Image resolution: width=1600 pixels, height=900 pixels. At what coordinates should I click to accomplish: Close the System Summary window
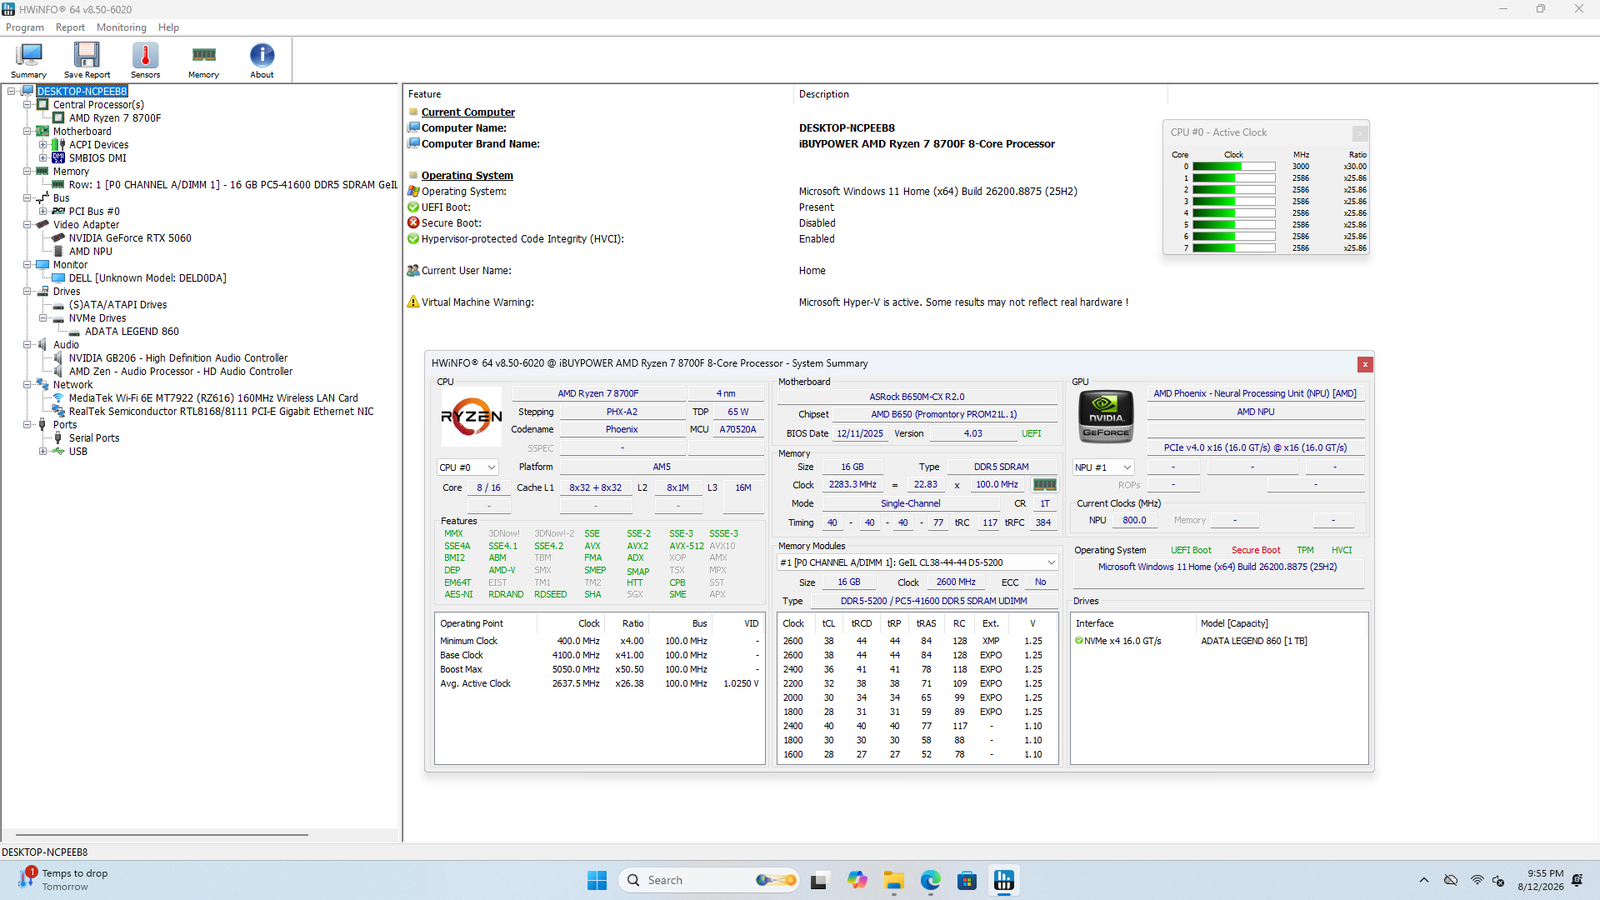point(1365,364)
